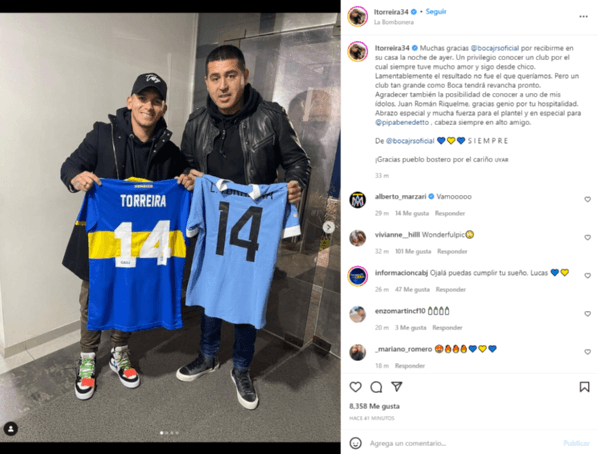This screenshot has width=598, height=454.
Task: Like the post with the heart icon
Action: point(355,387)
